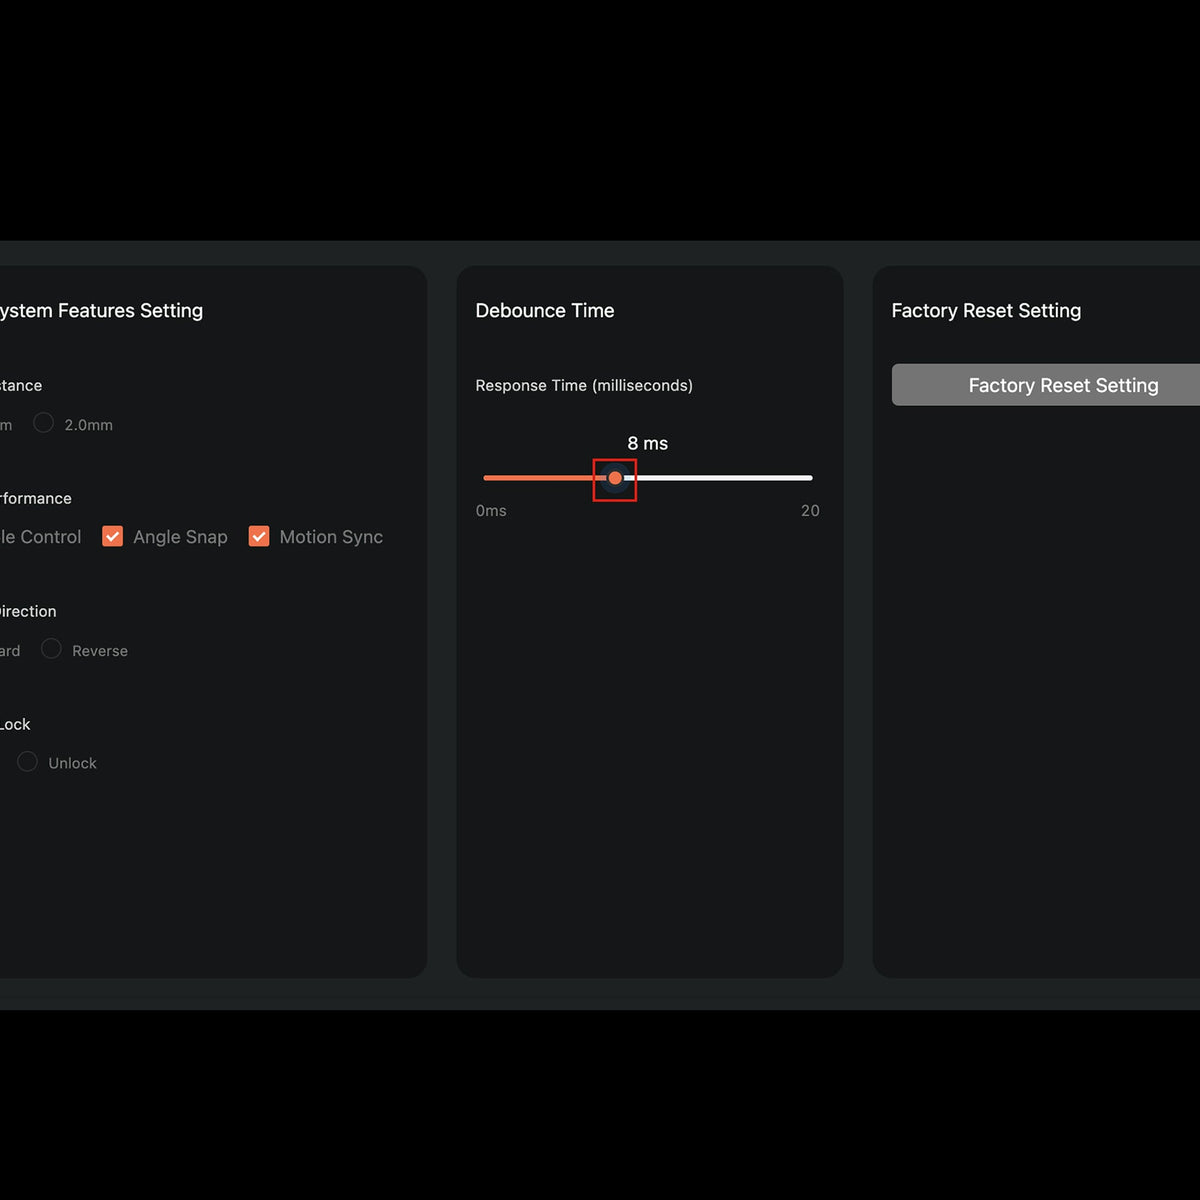Viewport: 1200px width, 1200px height.
Task: Click the orange debounce slider handle
Action: pos(615,478)
